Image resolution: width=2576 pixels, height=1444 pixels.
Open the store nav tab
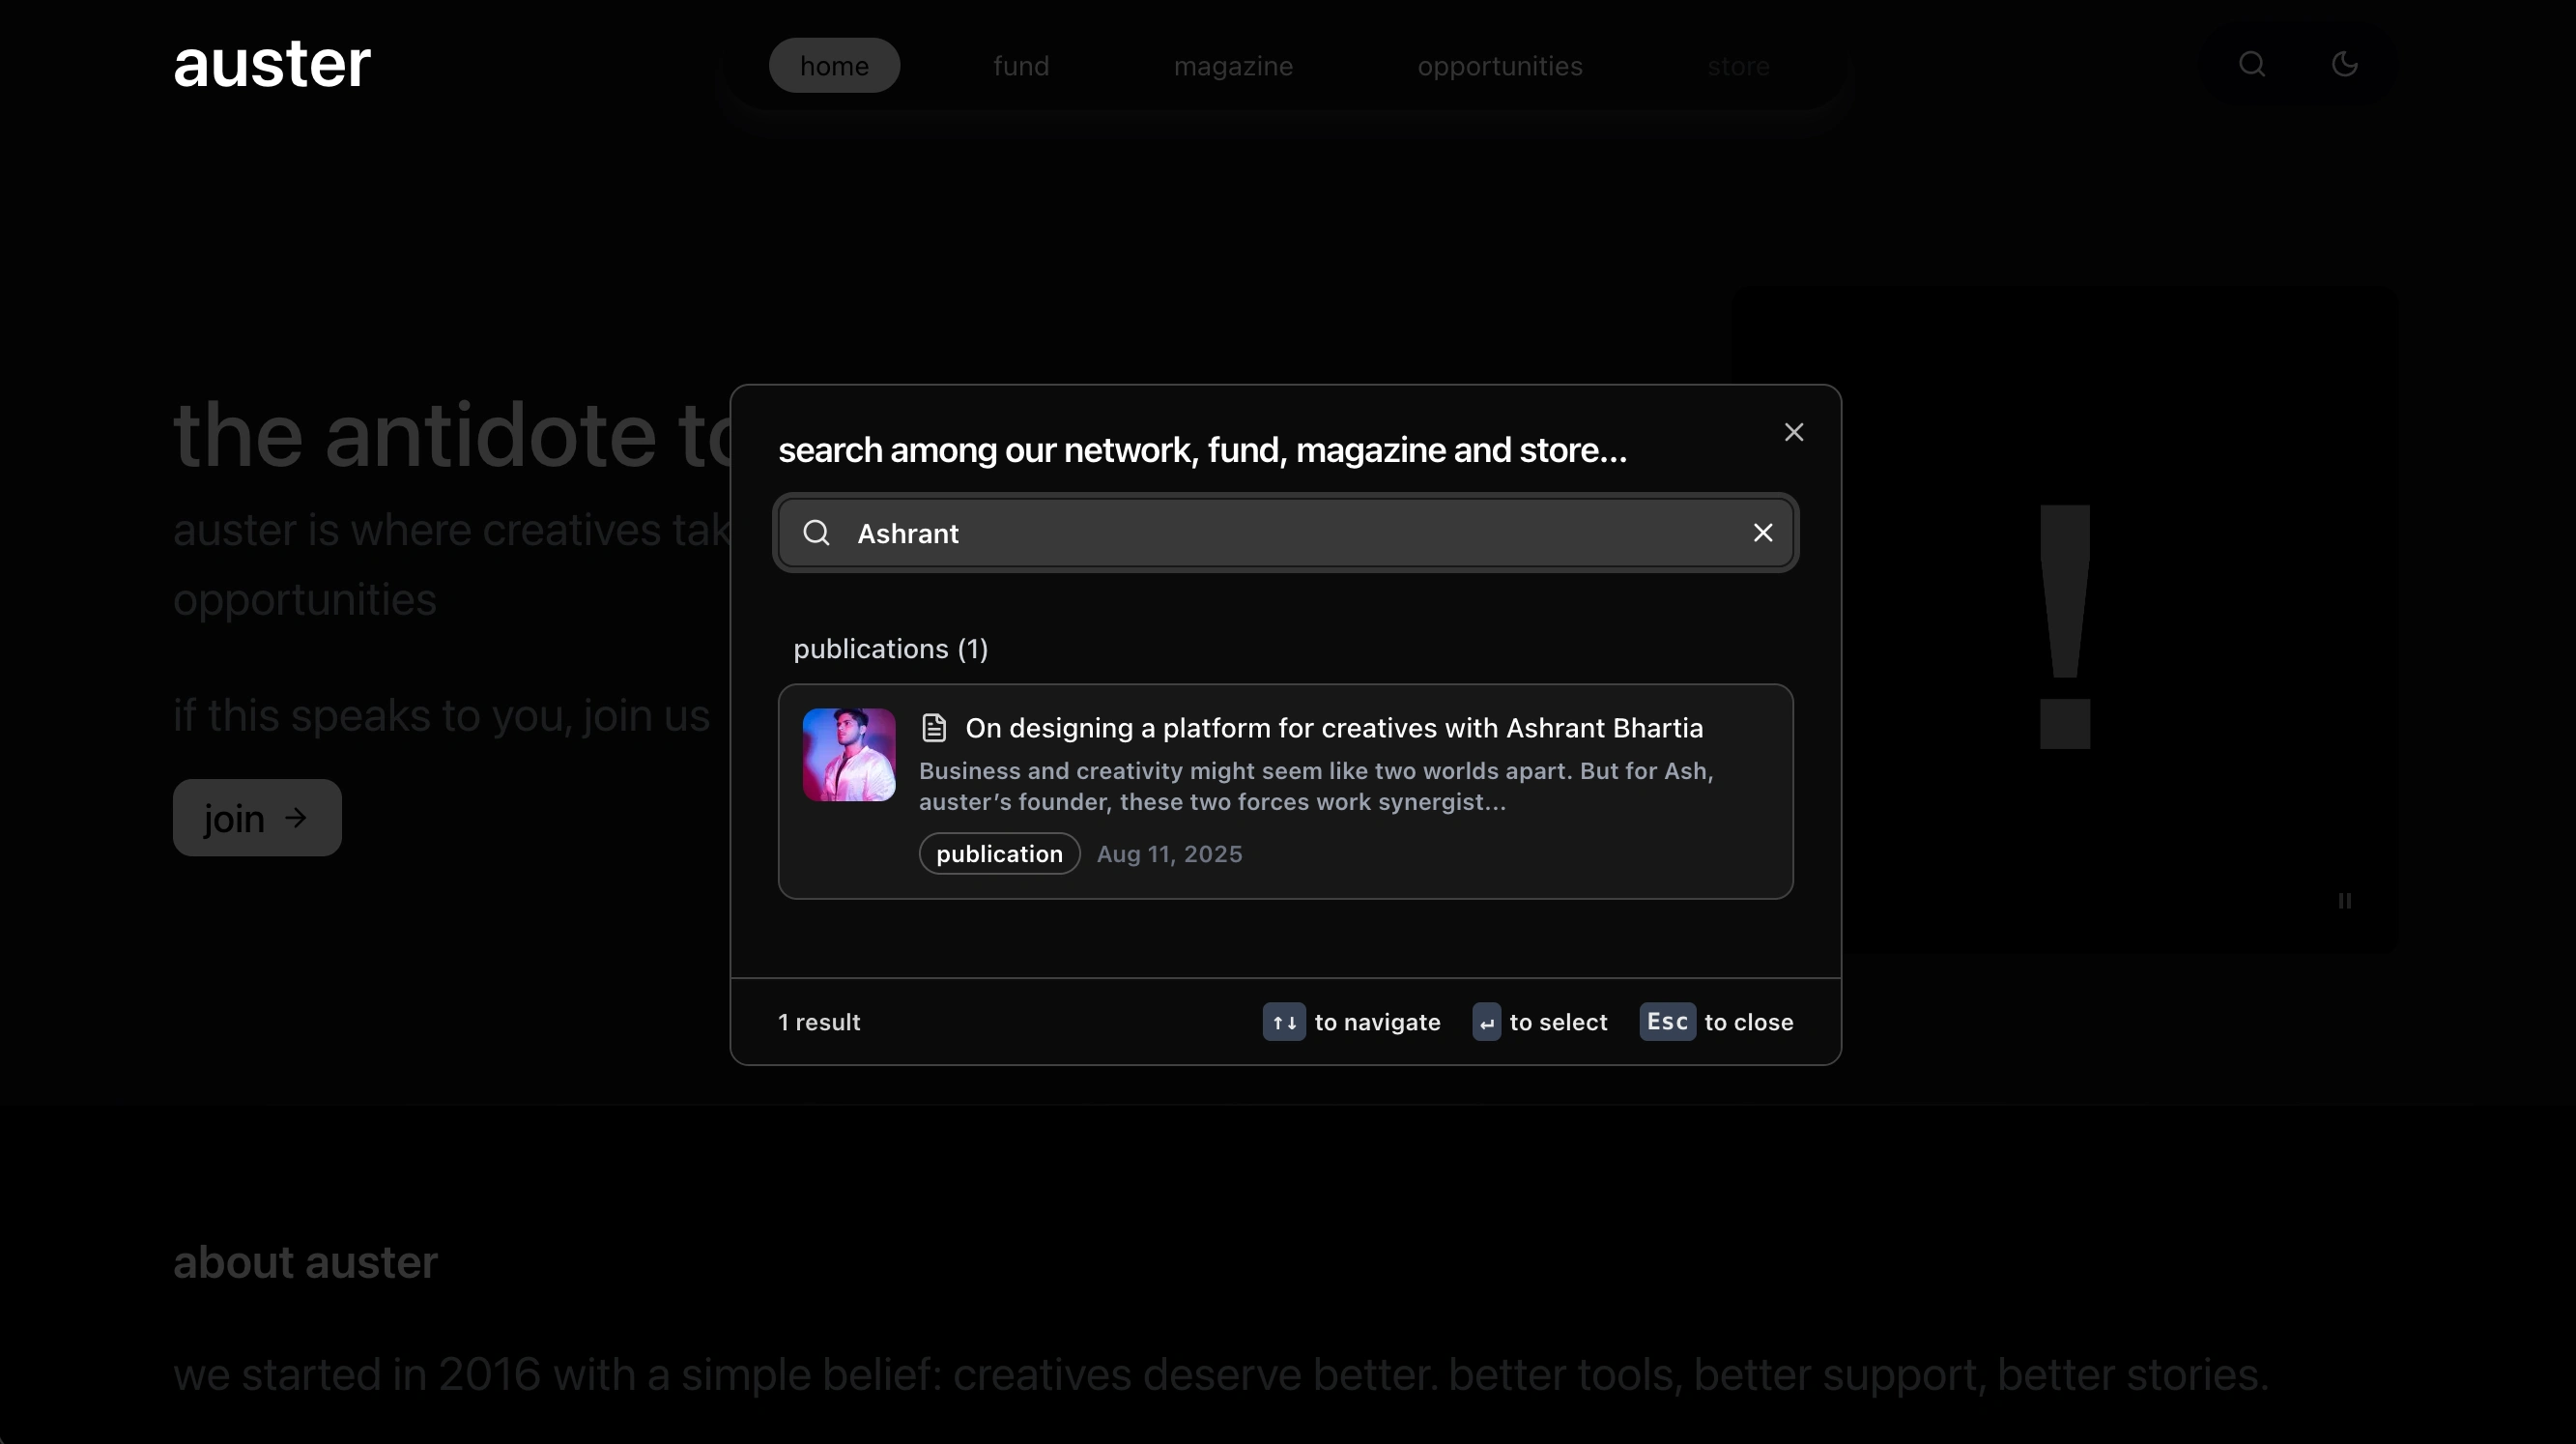[x=1737, y=66]
